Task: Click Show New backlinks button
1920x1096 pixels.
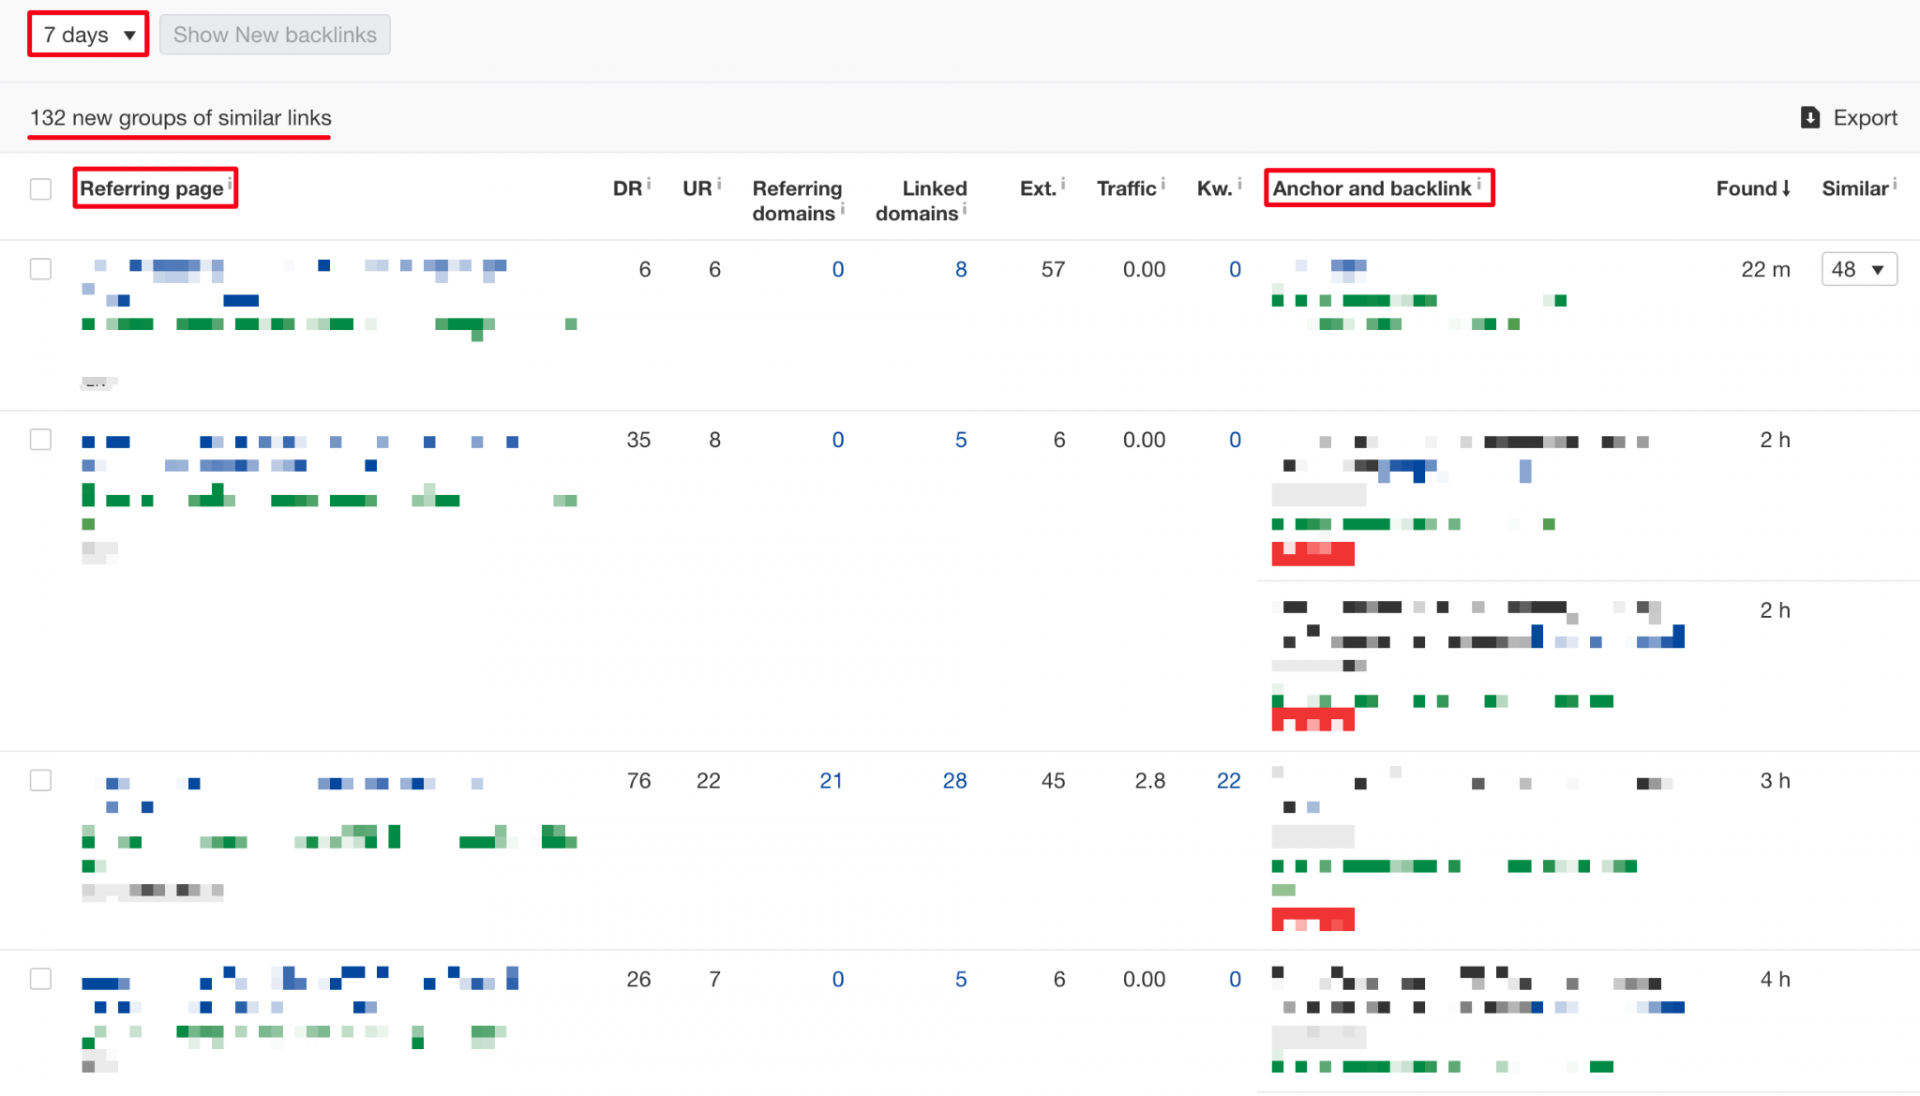Action: [274, 33]
